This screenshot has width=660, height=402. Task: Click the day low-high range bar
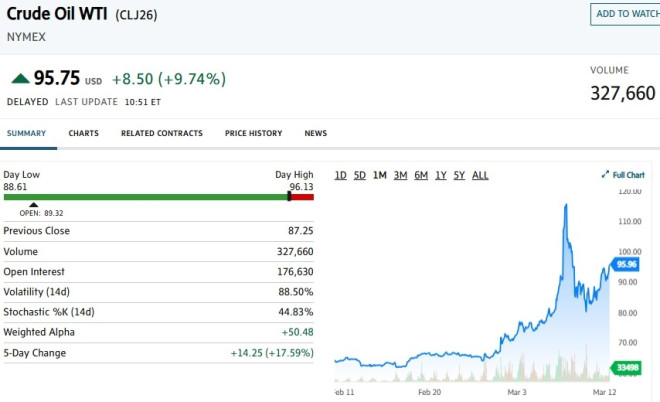tap(158, 196)
